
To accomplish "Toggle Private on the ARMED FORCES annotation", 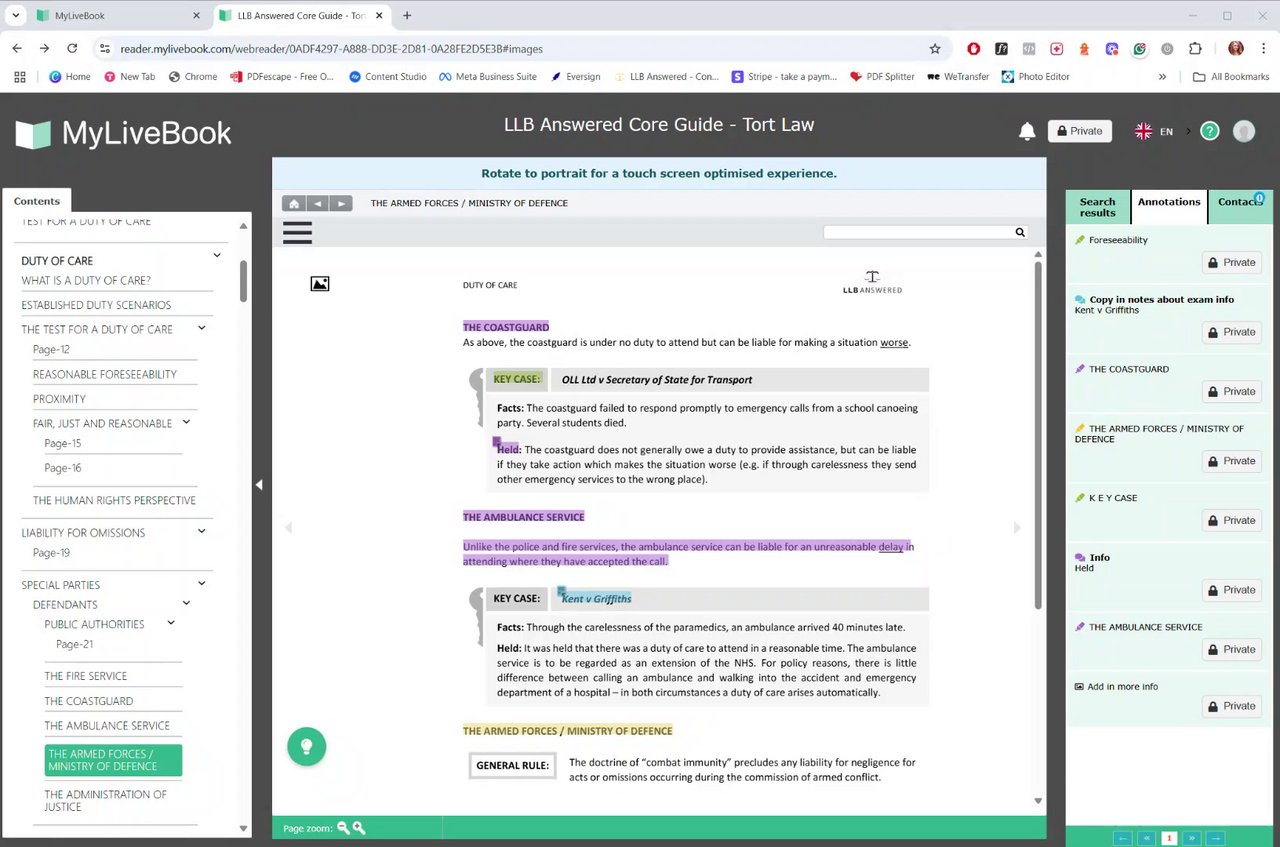I will [1231, 461].
